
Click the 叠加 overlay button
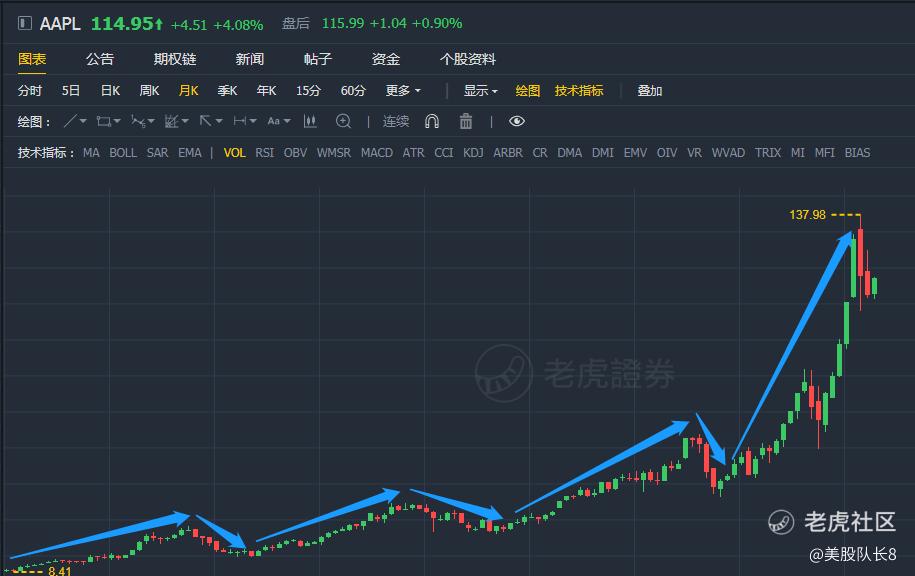click(649, 90)
